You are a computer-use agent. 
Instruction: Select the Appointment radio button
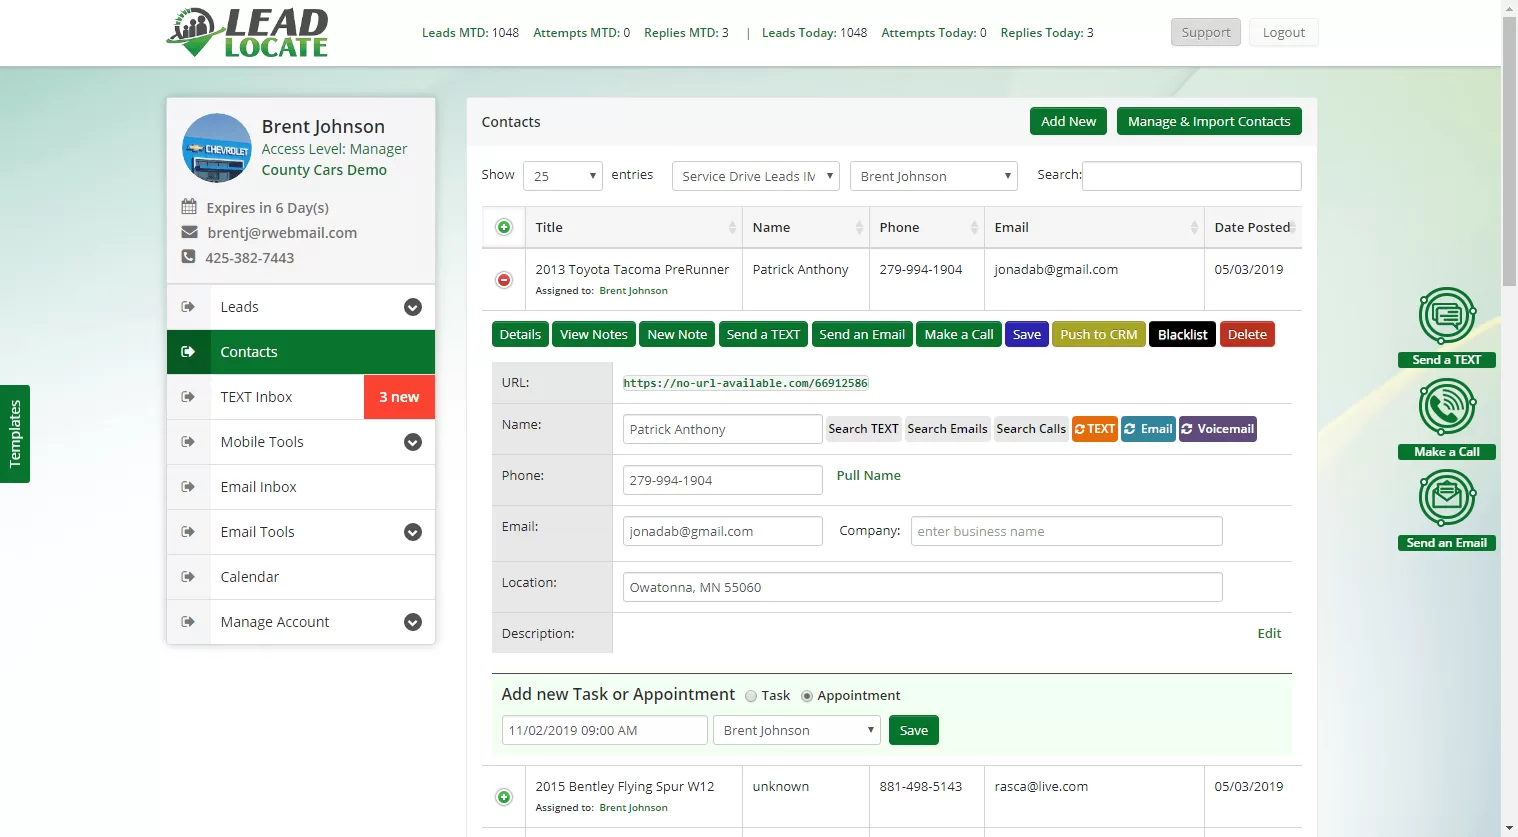[x=807, y=696]
